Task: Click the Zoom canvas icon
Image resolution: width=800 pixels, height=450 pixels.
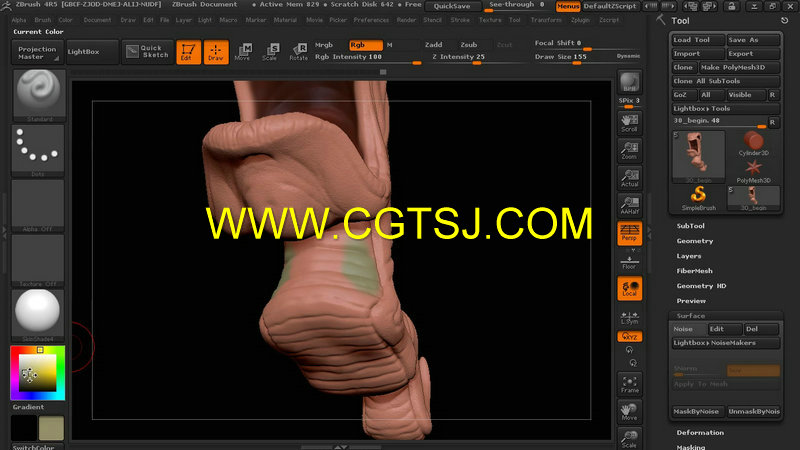Action: tap(630, 151)
